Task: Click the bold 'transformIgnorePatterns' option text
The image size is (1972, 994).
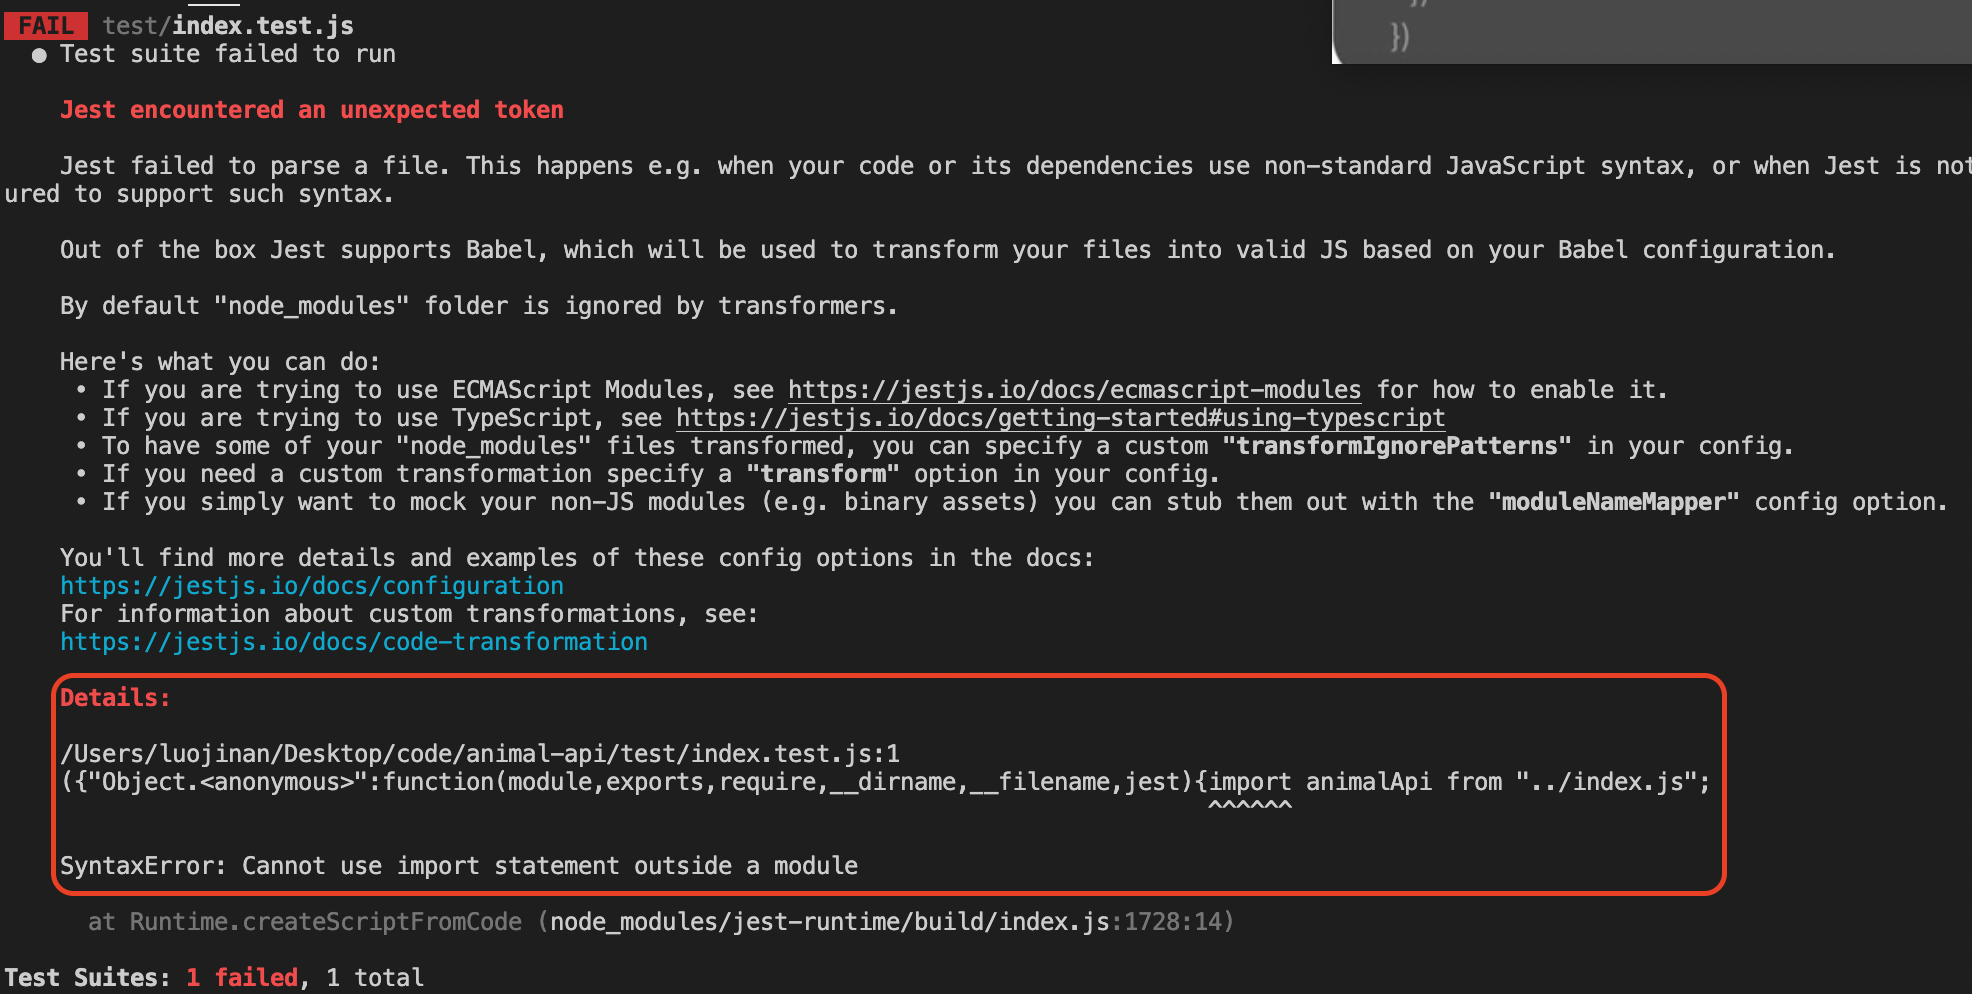Action: click(x=1397, y=446)
